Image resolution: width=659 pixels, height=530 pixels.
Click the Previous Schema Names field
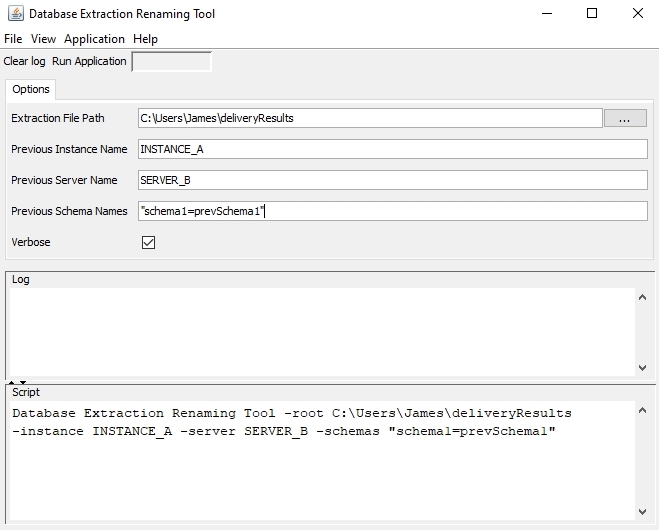point(393,211)
